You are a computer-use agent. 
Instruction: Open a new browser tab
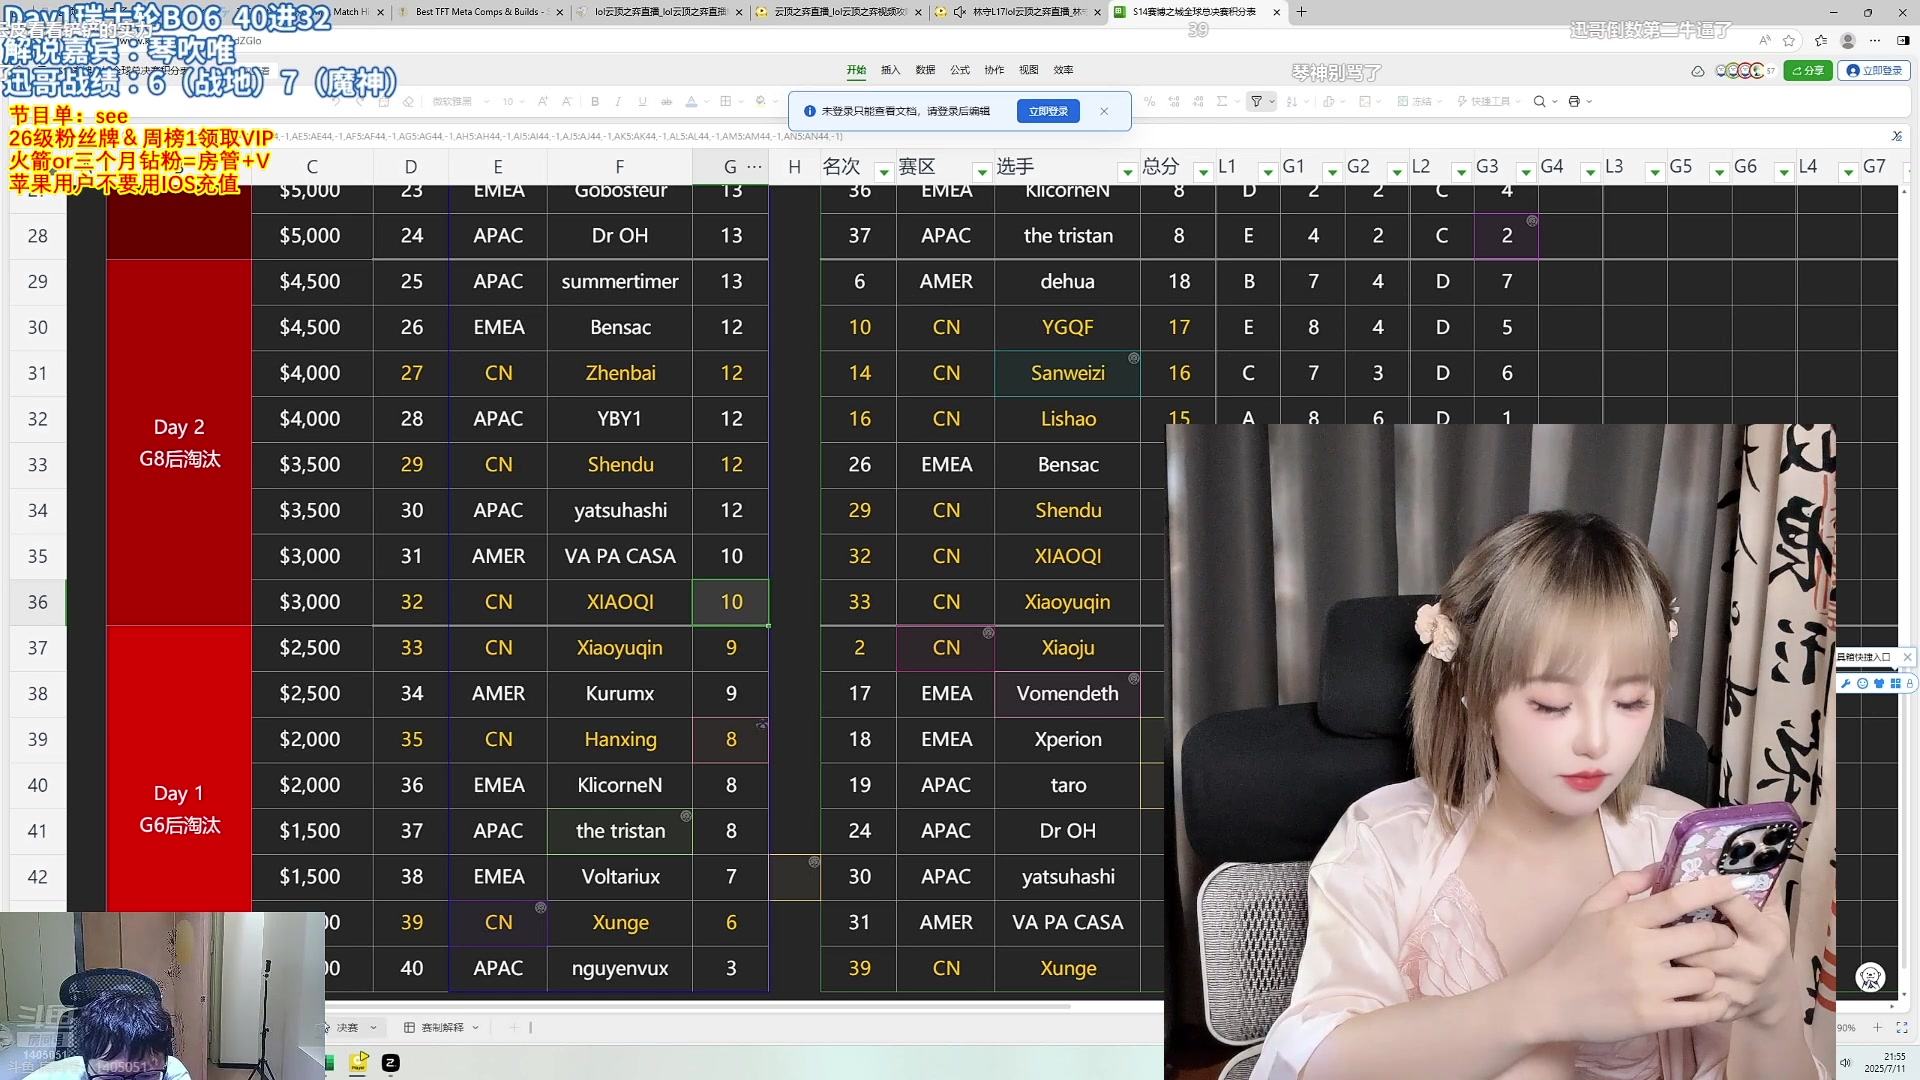click(1301, 12)
